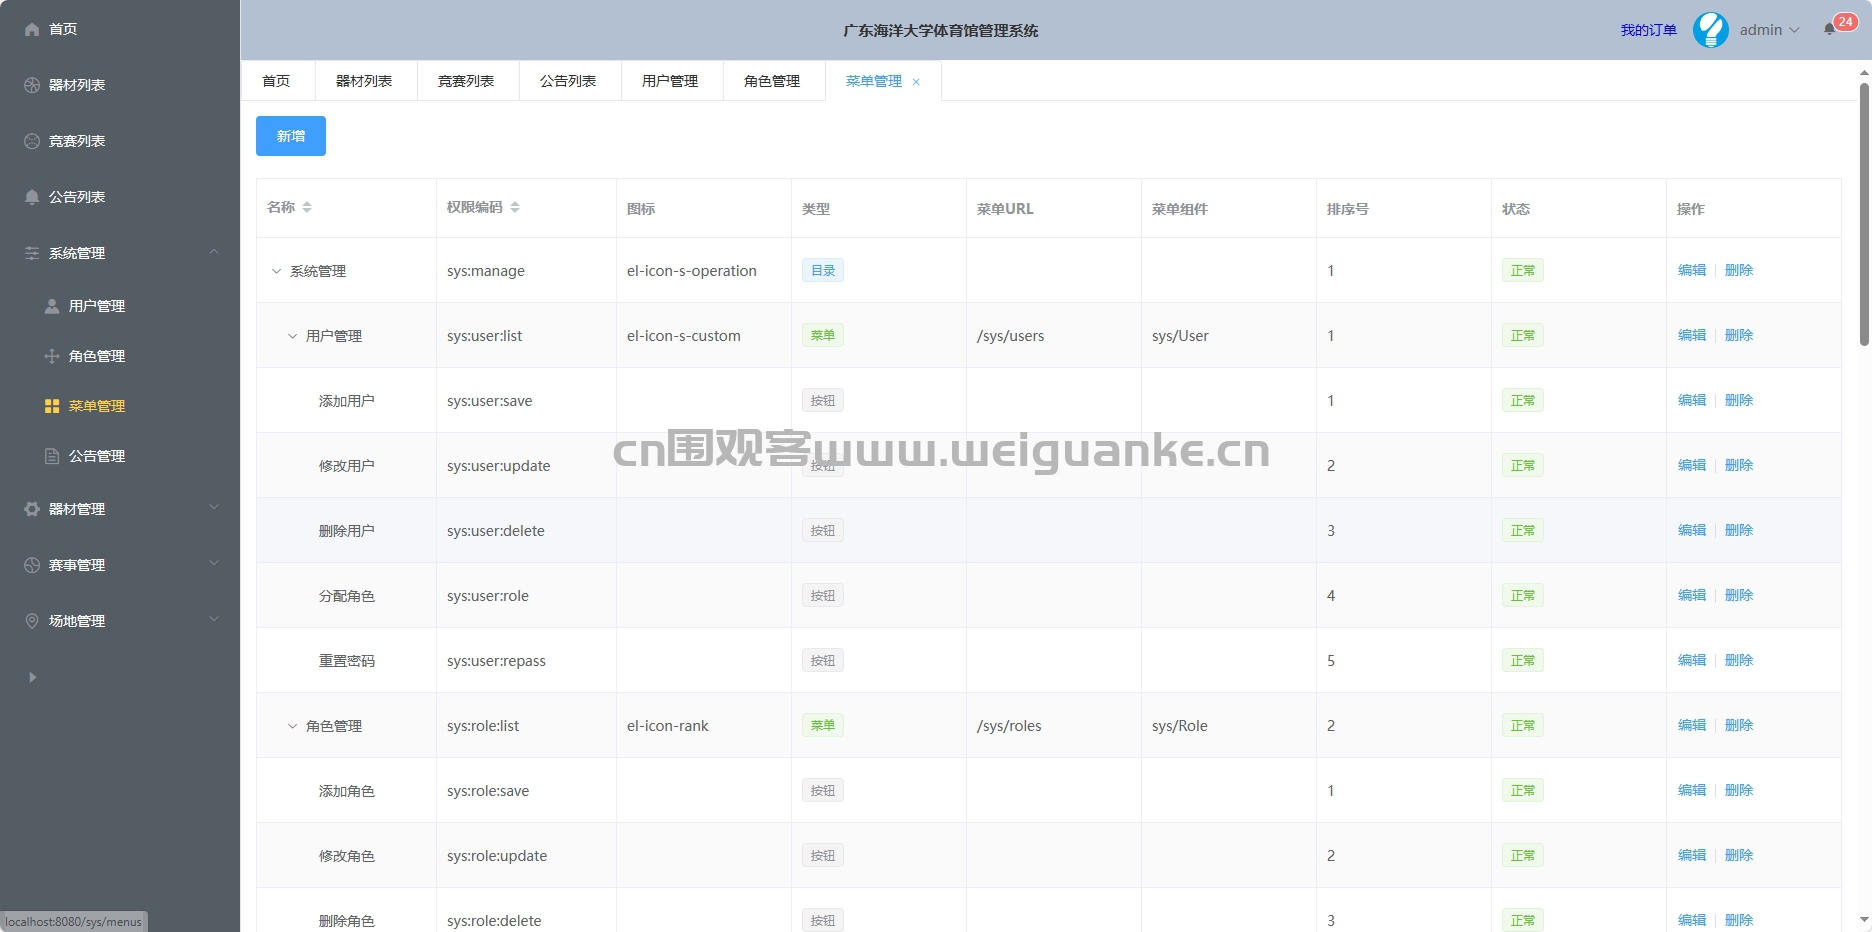
Task: Click the notification bell icon
Action: (x=1829, y=29)
